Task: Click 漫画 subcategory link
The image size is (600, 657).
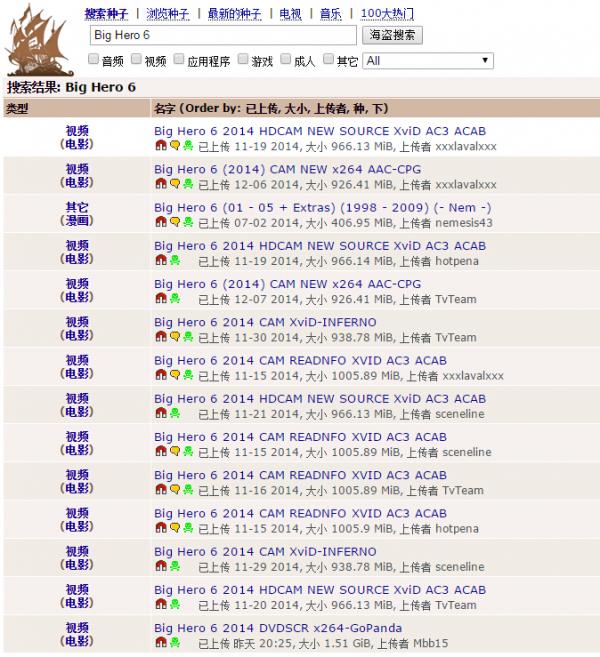Action: pyautogui.click(x=77, y=220)
